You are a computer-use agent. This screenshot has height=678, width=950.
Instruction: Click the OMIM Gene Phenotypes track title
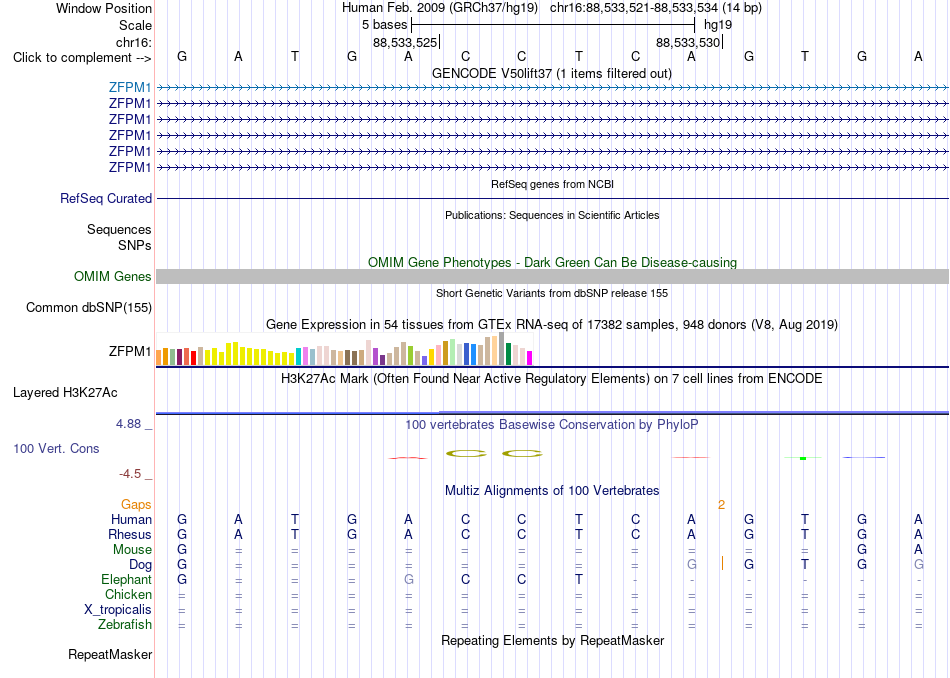(552, 262)
